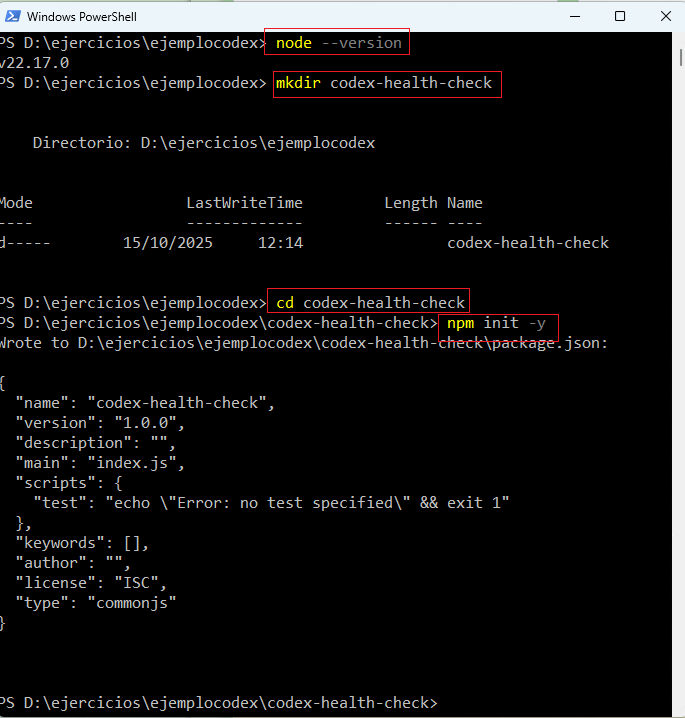Click the "LastWriteTime" column header
685x718 pixels.
[244, 203]
